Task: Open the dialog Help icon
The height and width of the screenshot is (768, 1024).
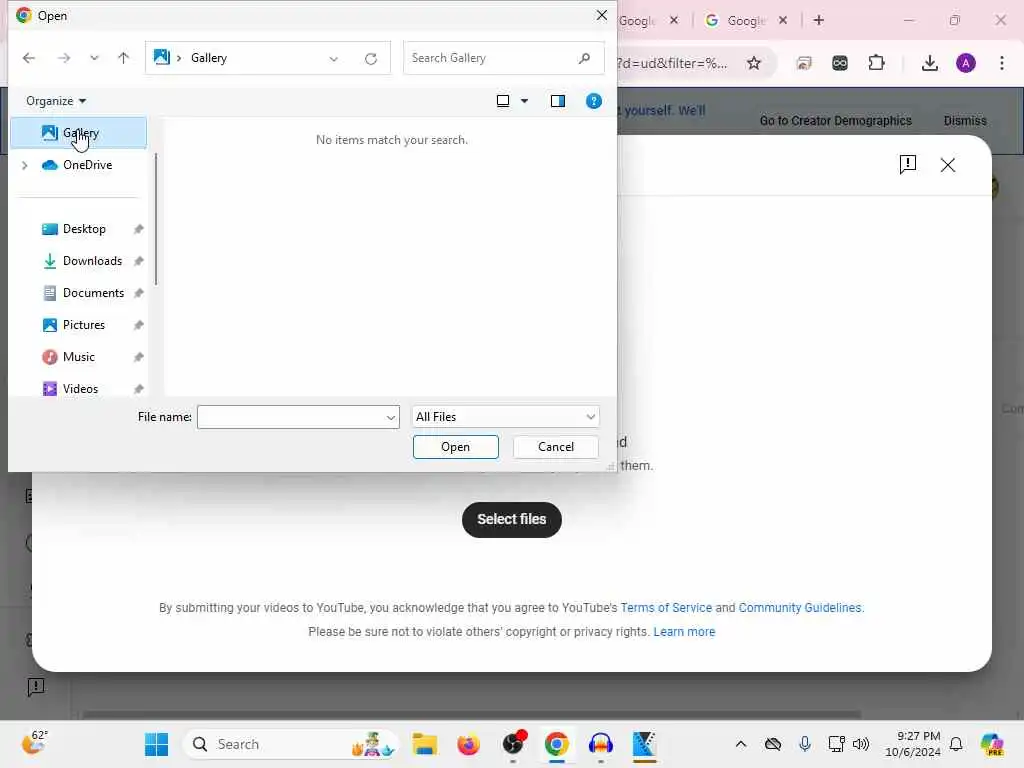Action: tap(594, 101)
